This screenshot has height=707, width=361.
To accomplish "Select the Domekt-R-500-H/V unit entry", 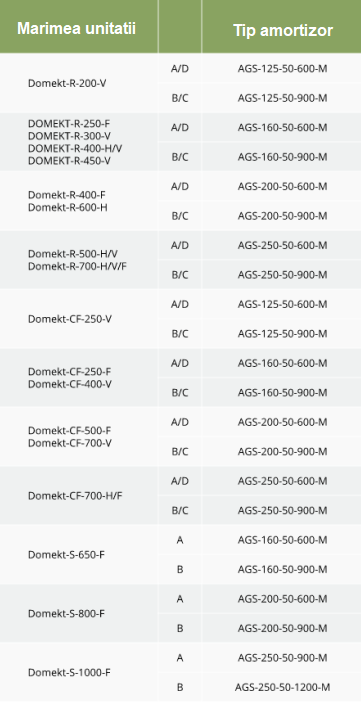I will 73,254.
